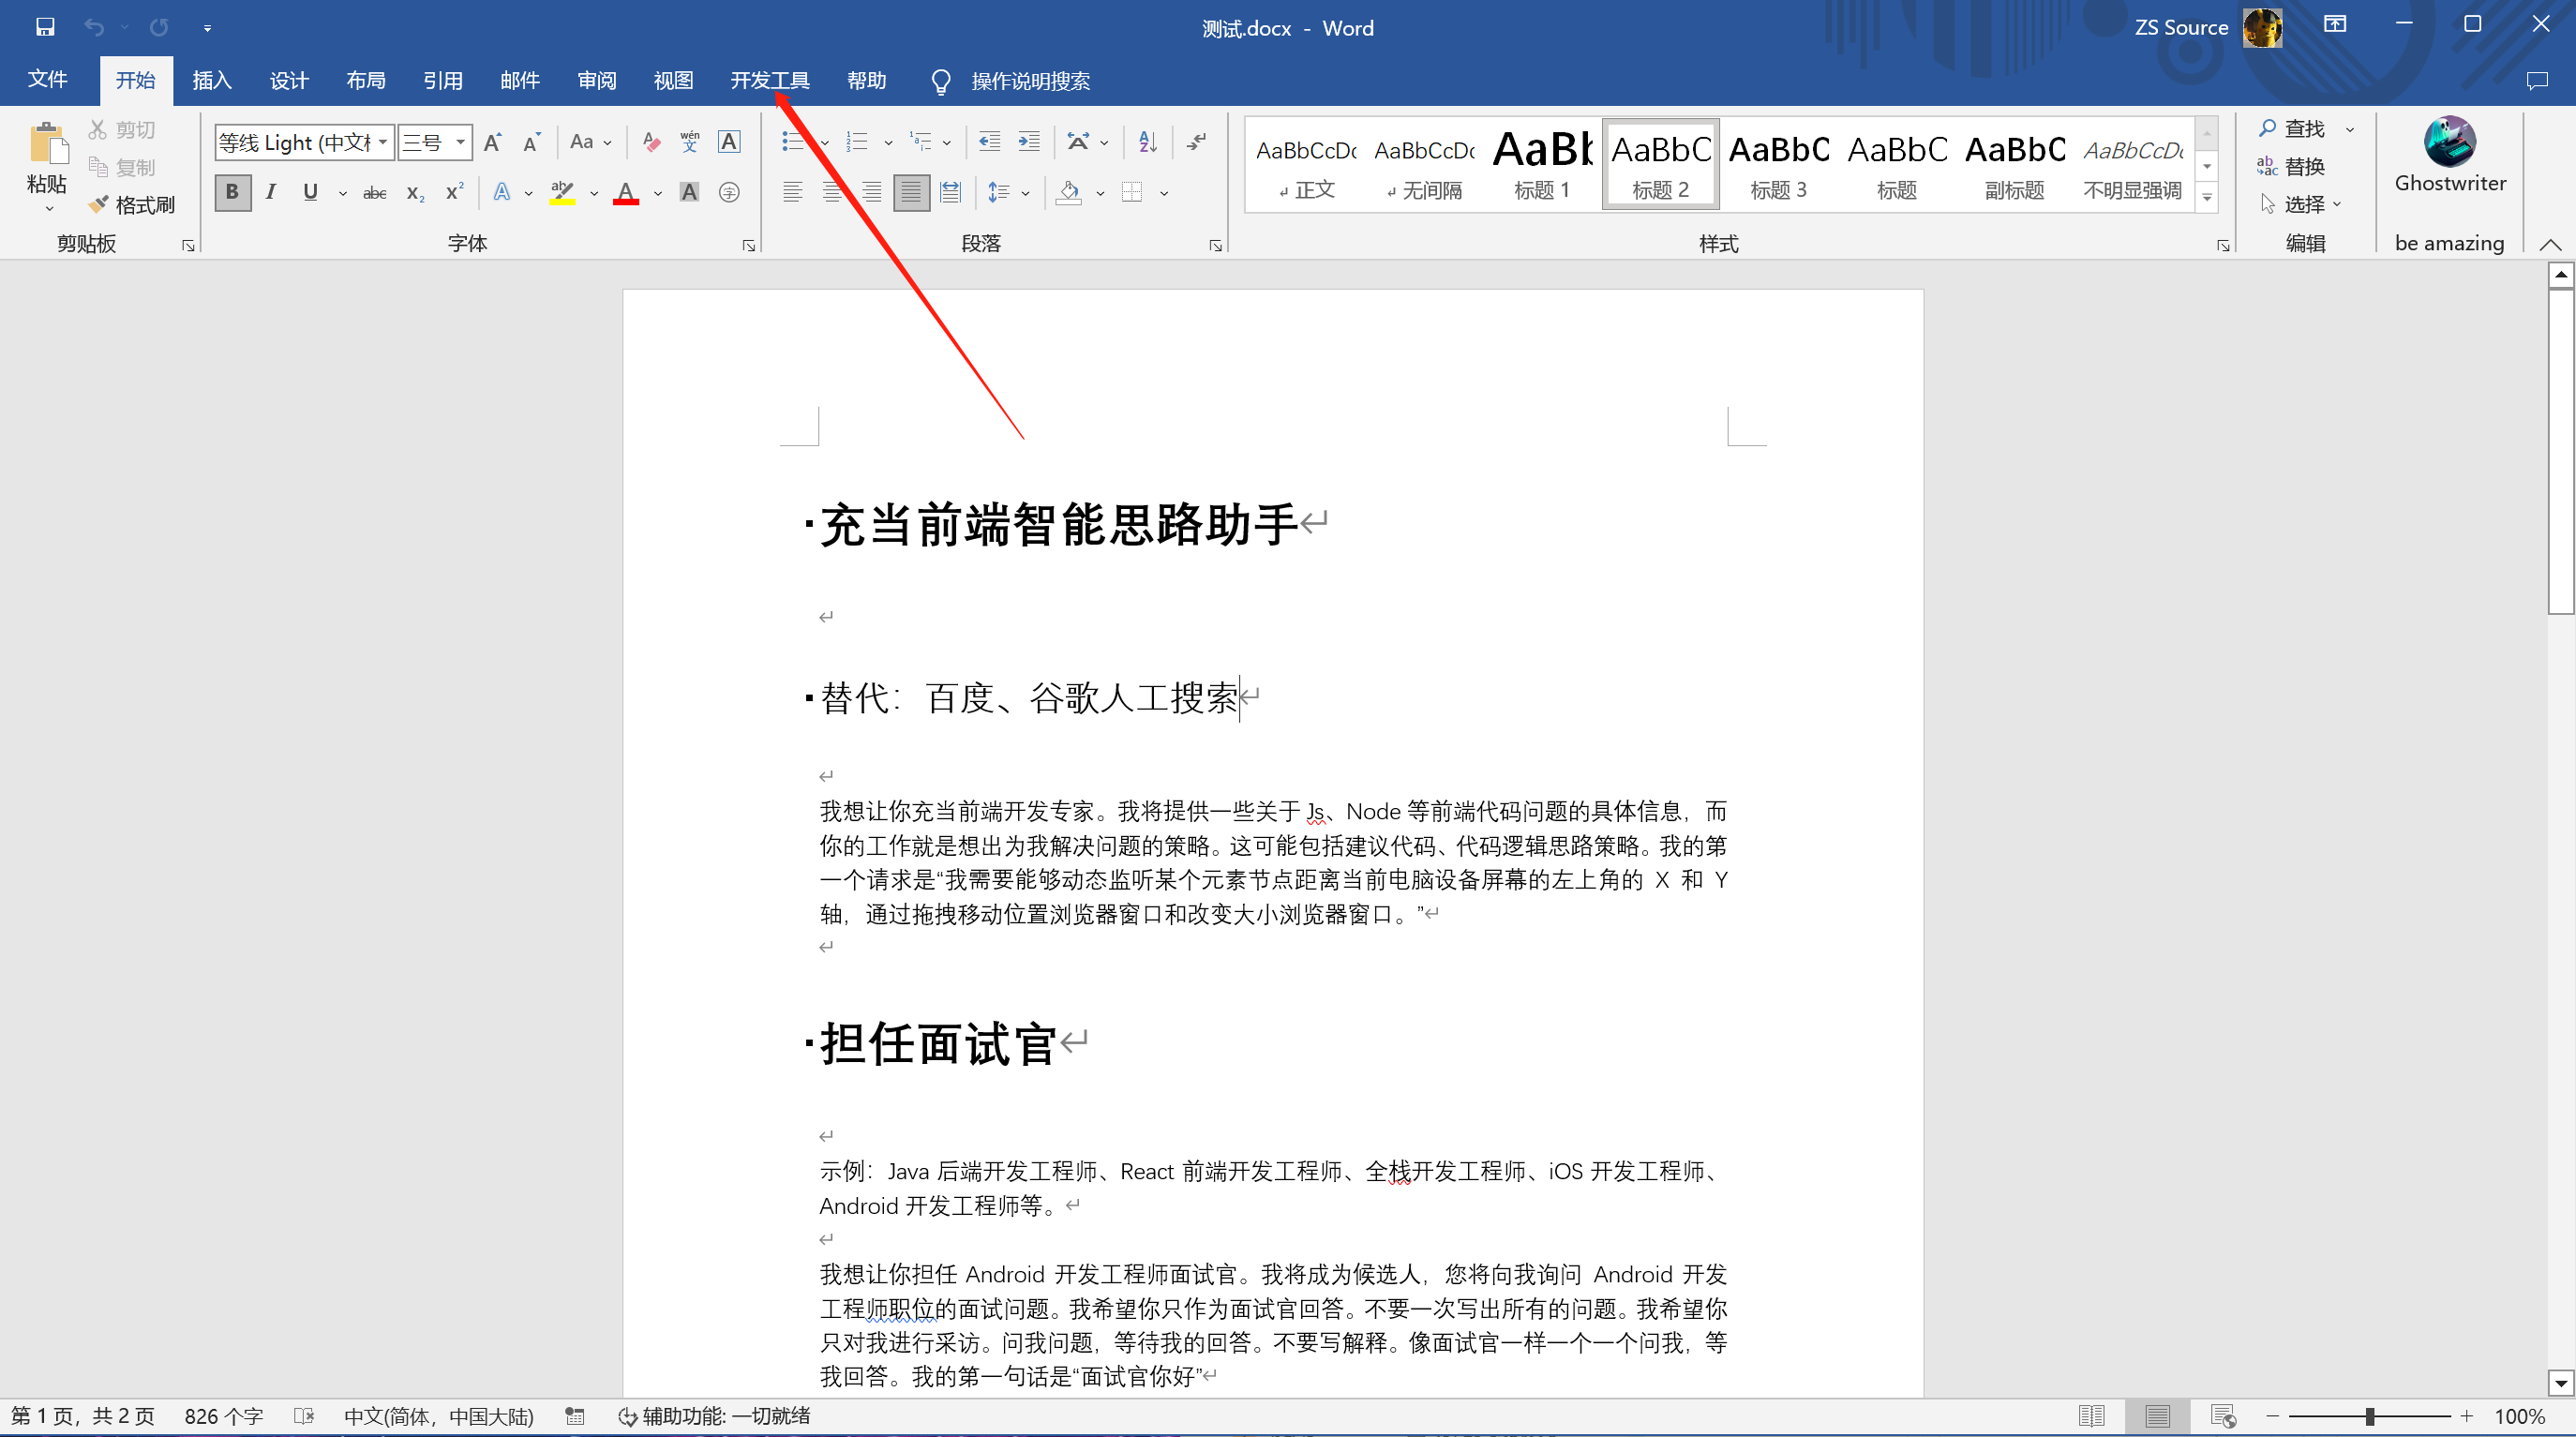This screenshot has width=2576, height=1437.
Task: Expand the Styles gallery more arrow
Action: point(2206,198)
